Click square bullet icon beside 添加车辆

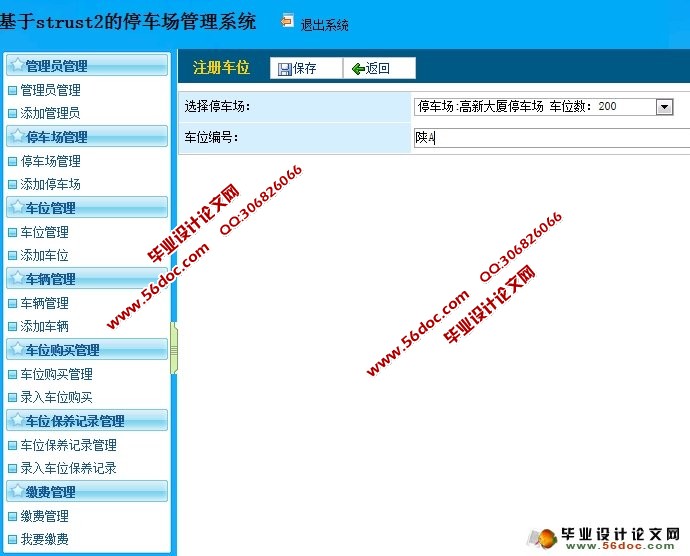(x=13, y=326)
